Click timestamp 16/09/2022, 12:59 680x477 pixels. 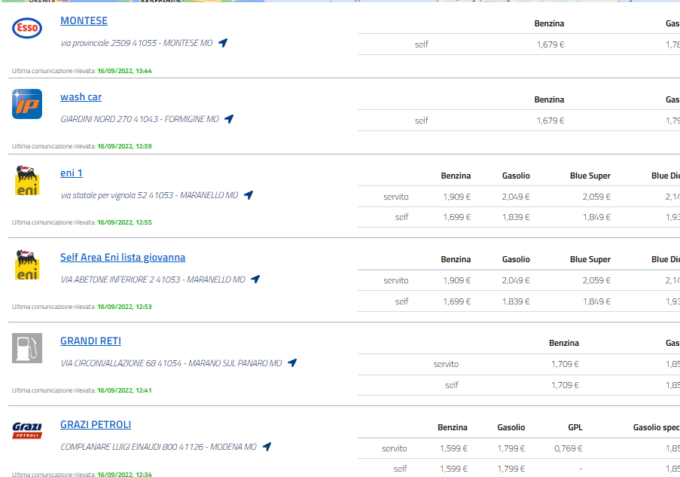click(124, 146)
